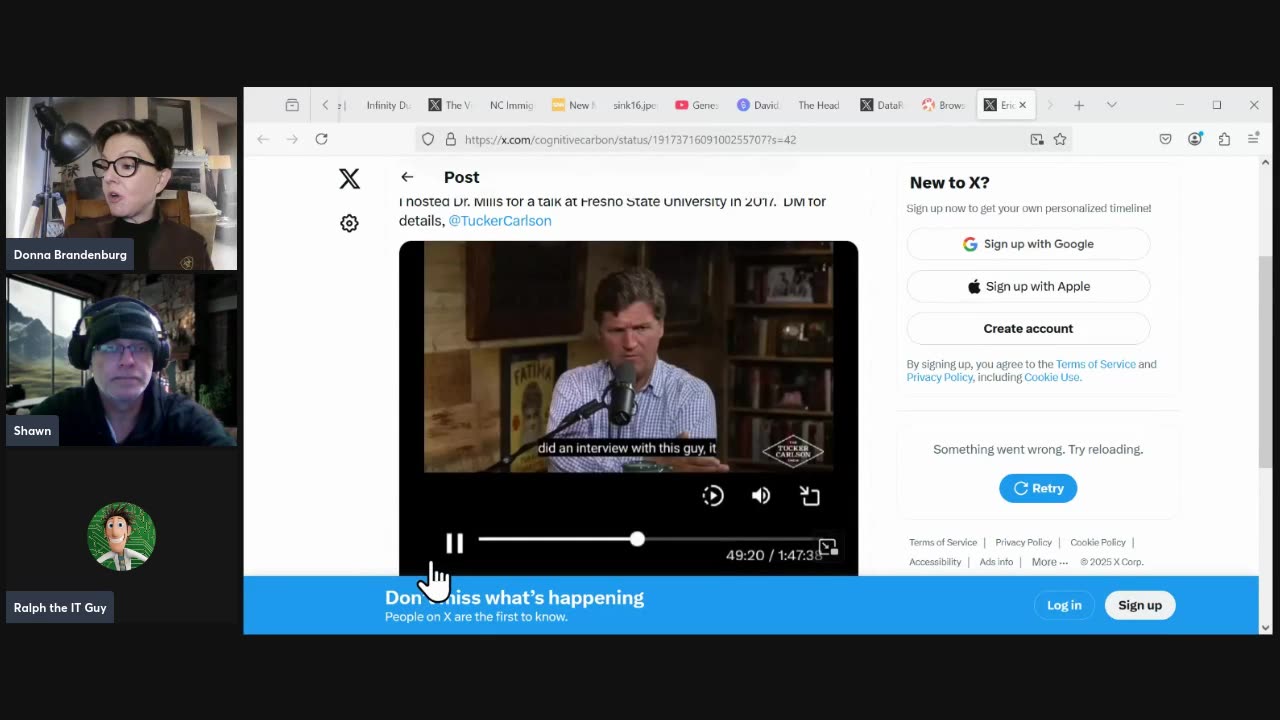
Task: Switch to the DataR tab
Action: coord(881,105)
